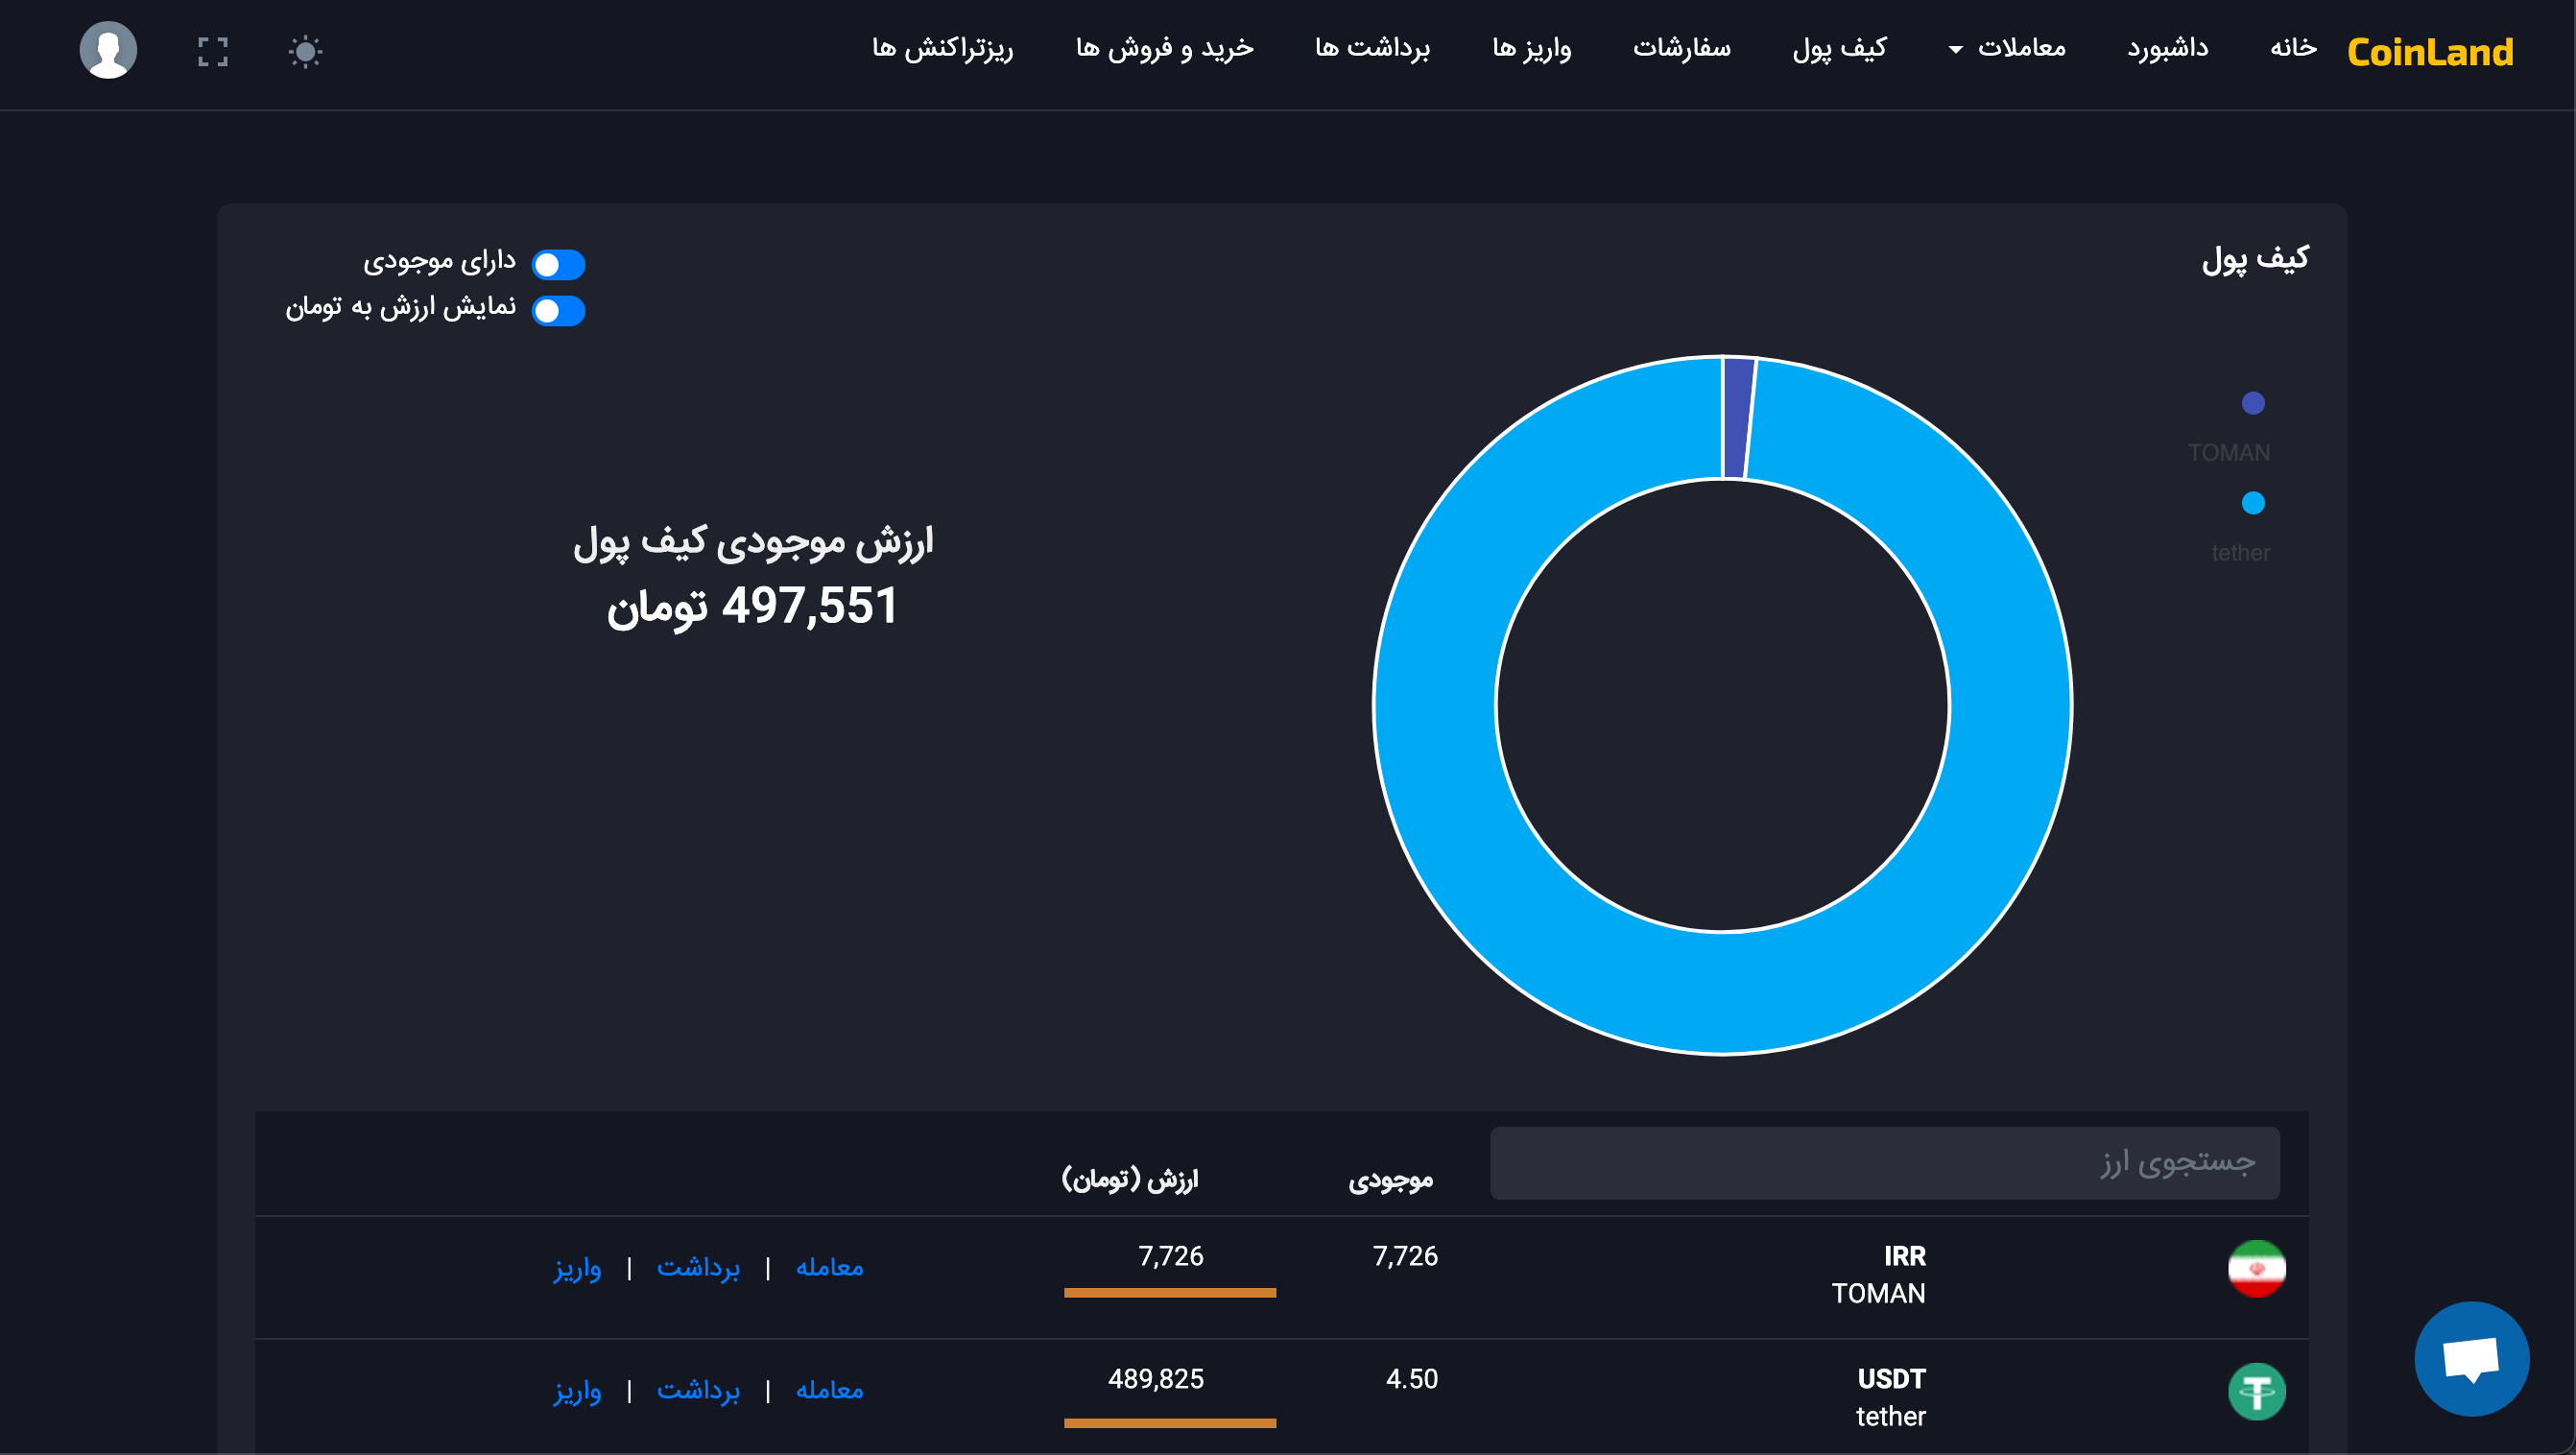Click the tether legend blue dot
This screenshot has width=2576, height=1455.
coord(2252,503)
